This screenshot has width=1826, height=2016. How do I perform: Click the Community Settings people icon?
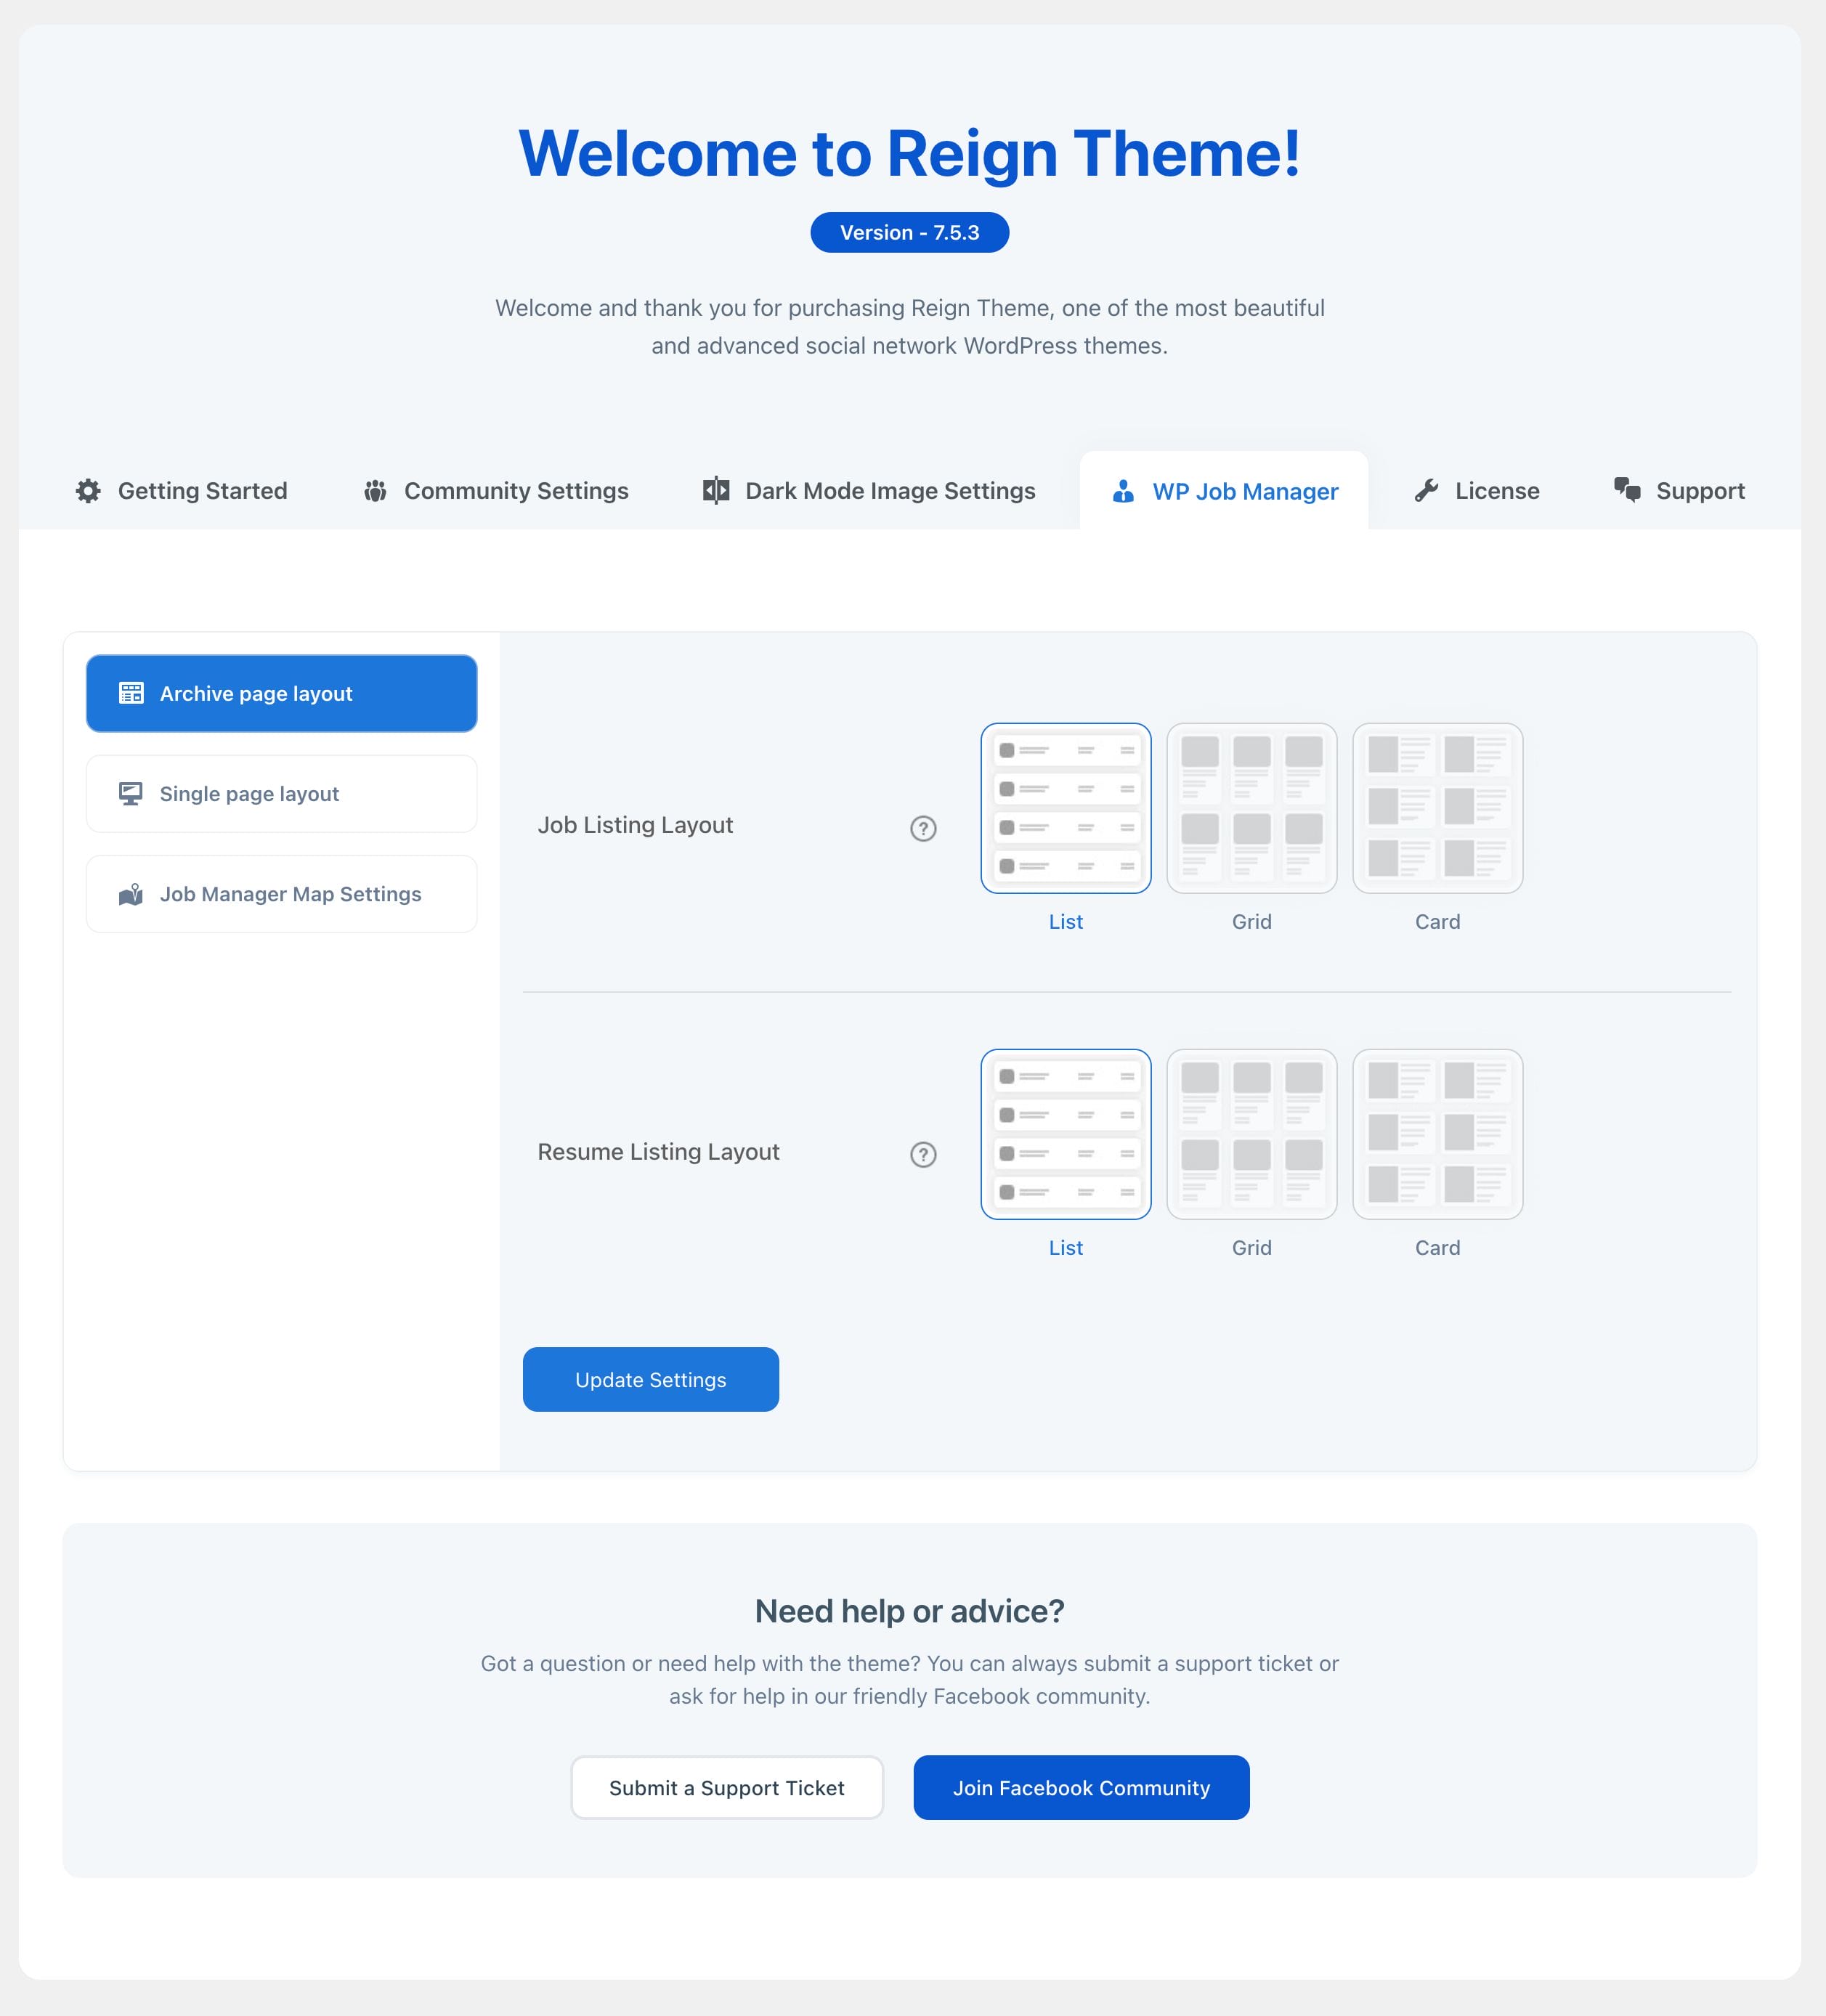375,491
